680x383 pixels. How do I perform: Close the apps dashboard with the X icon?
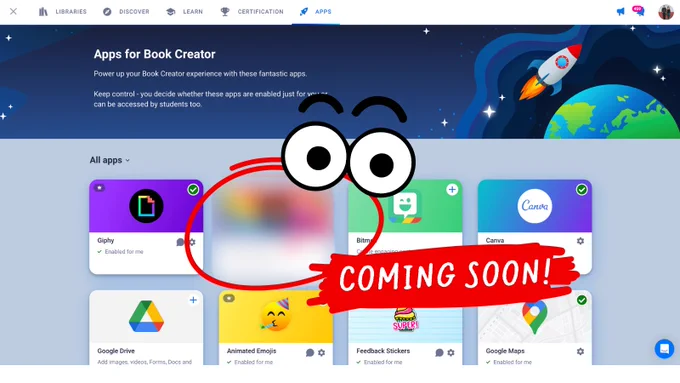click(x=13, y=11)
